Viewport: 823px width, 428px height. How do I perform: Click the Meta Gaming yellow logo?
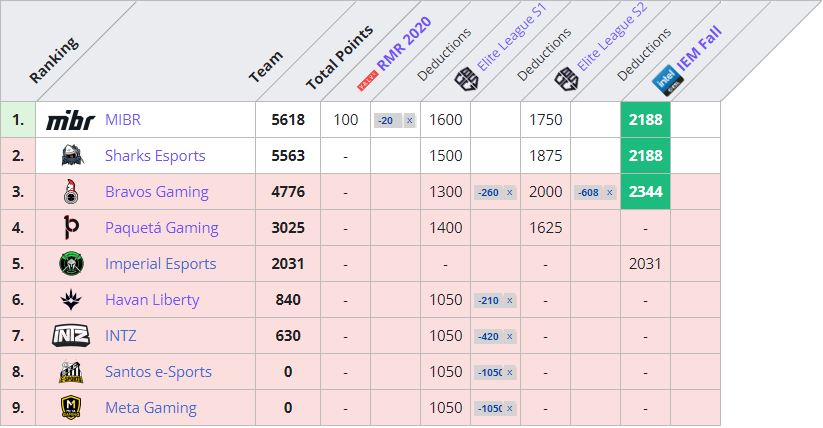click(71, 408)
